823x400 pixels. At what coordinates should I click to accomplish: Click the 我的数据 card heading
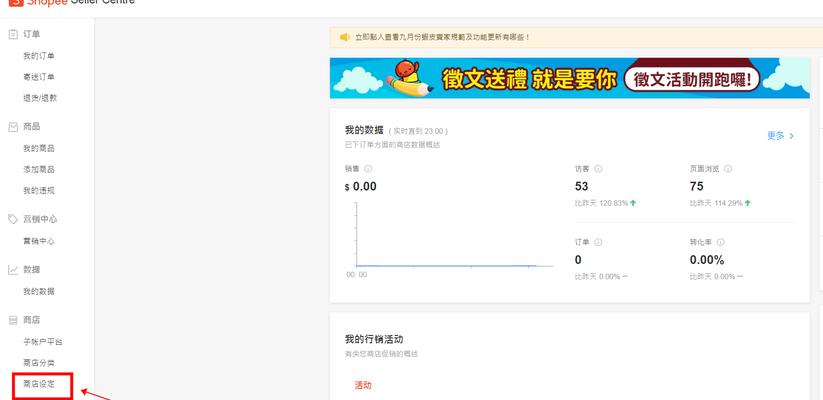coord(364,130)
